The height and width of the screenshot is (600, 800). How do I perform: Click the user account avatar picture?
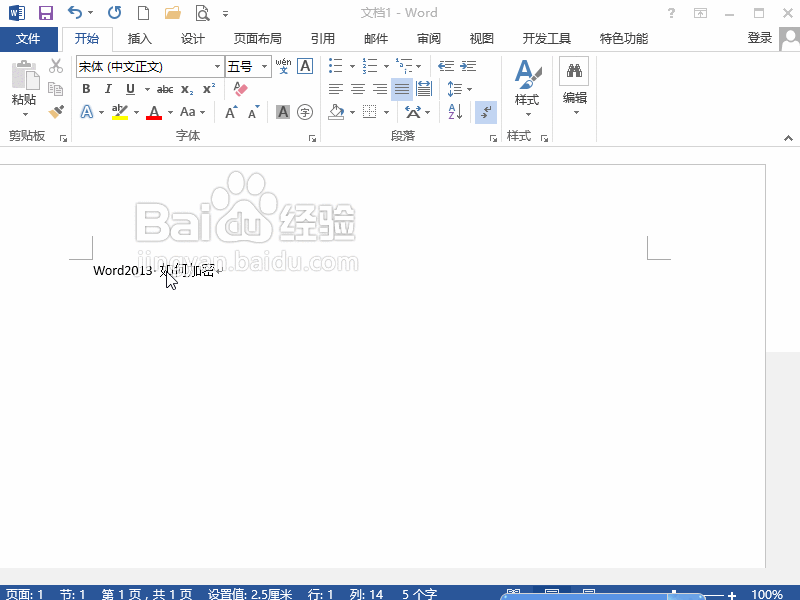pos(789,39)
